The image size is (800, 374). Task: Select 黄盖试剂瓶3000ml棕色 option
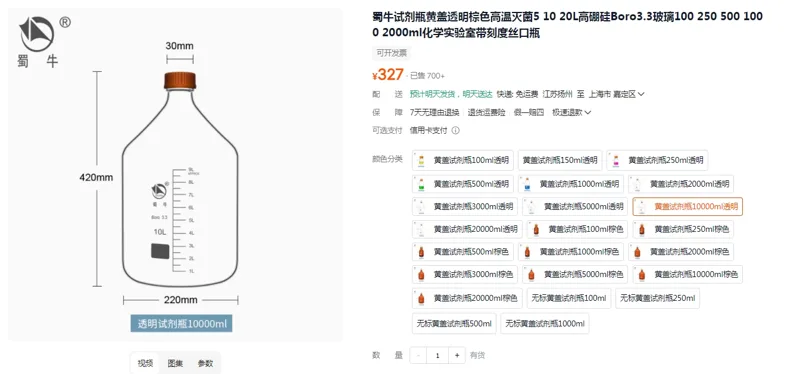click(x=465, y=275)
